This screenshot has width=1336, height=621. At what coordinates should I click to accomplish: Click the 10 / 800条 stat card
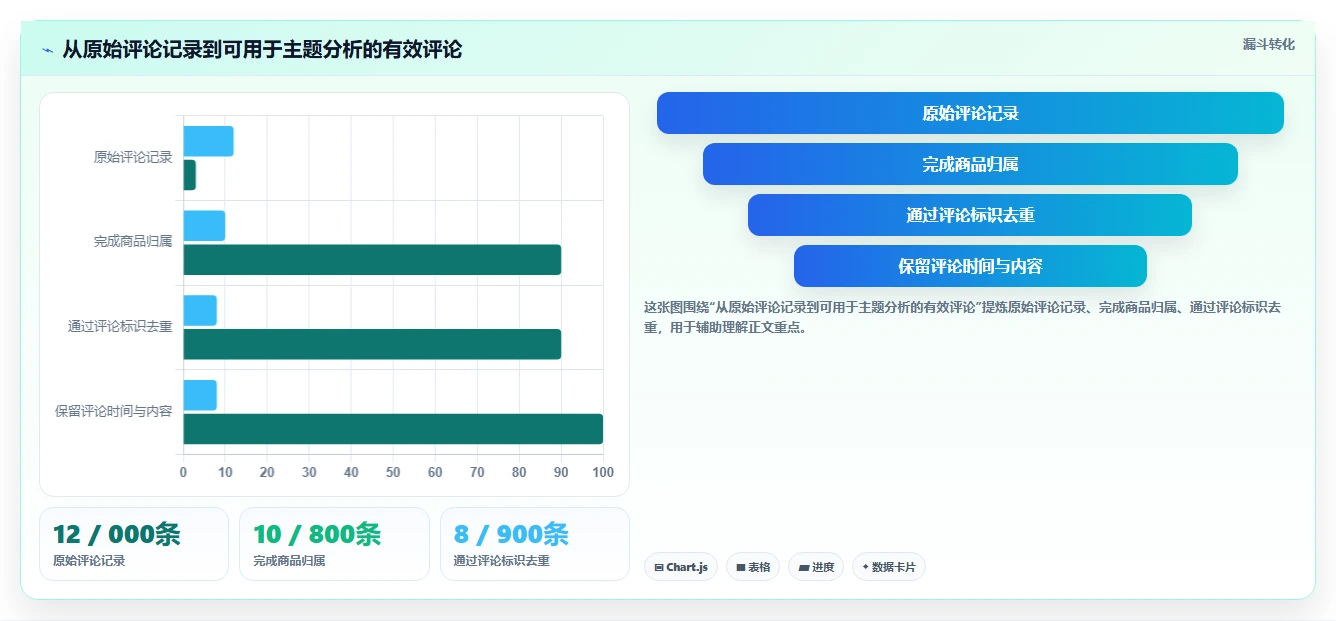tap(334, 544)
